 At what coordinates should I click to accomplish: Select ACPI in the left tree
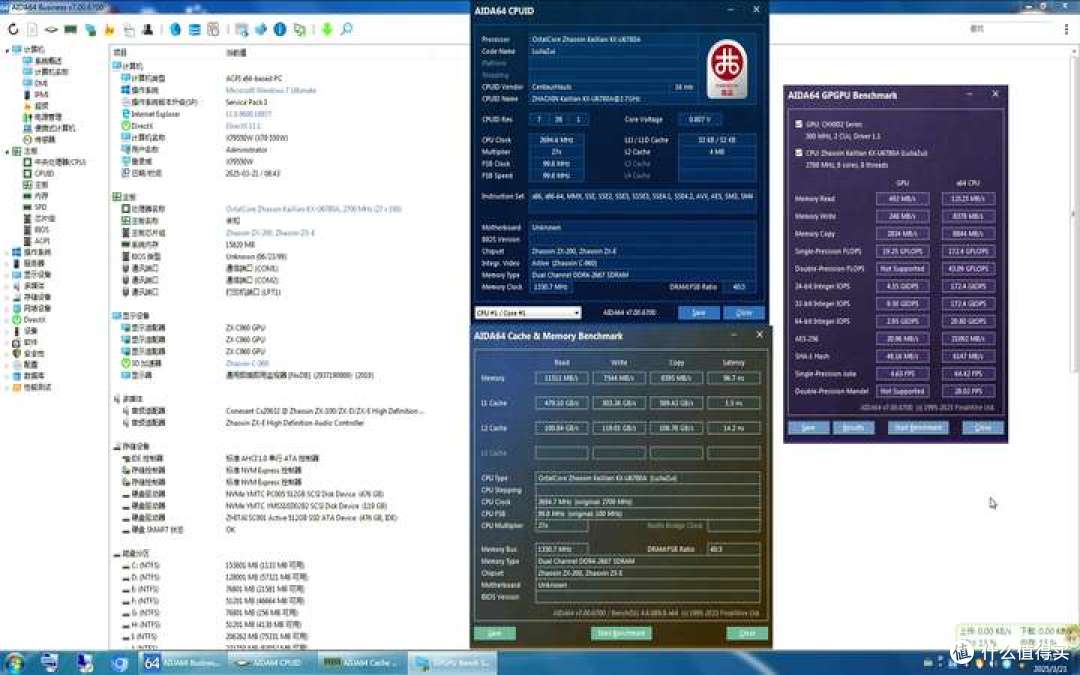[x=42, y=241]
